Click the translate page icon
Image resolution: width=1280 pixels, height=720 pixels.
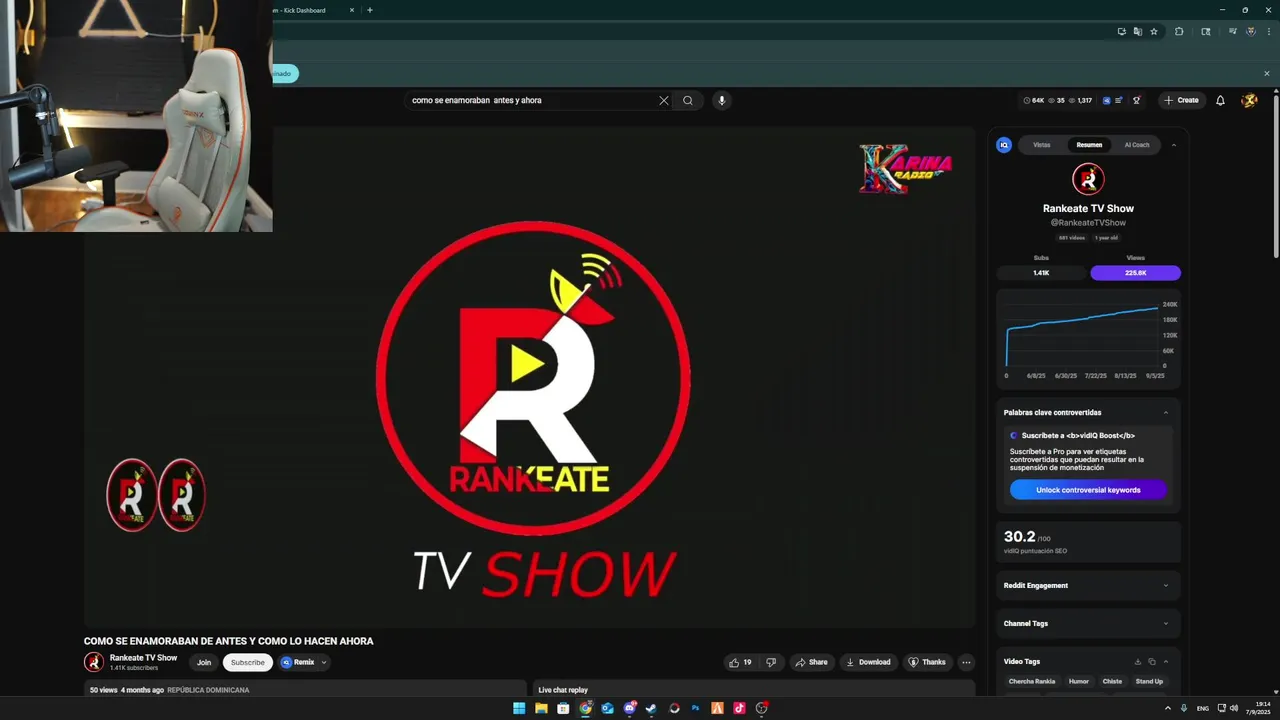point(1138,32)
